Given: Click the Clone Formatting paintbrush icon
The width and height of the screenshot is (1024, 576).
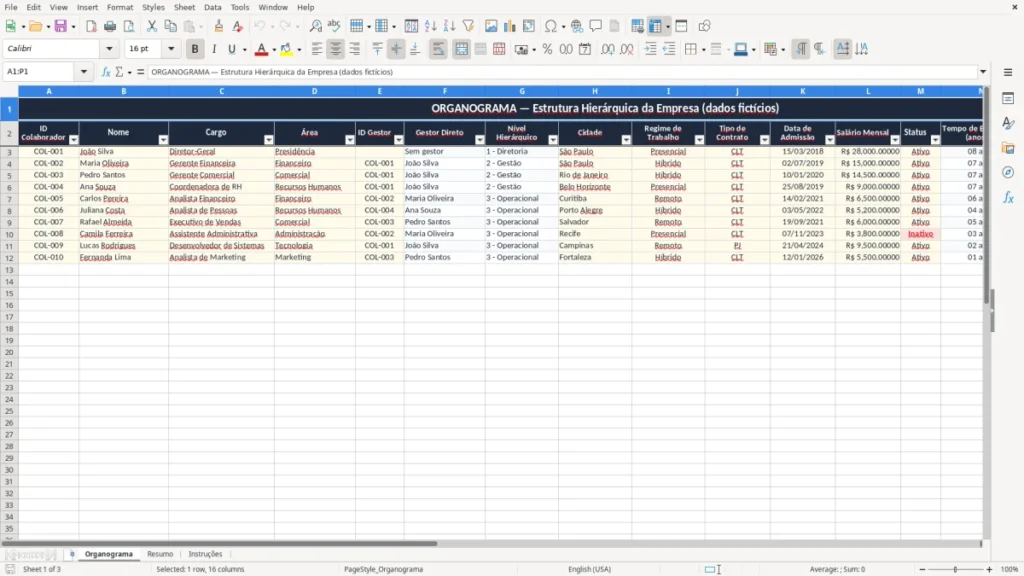Looking at the screenshot, I should click(219, 26).
